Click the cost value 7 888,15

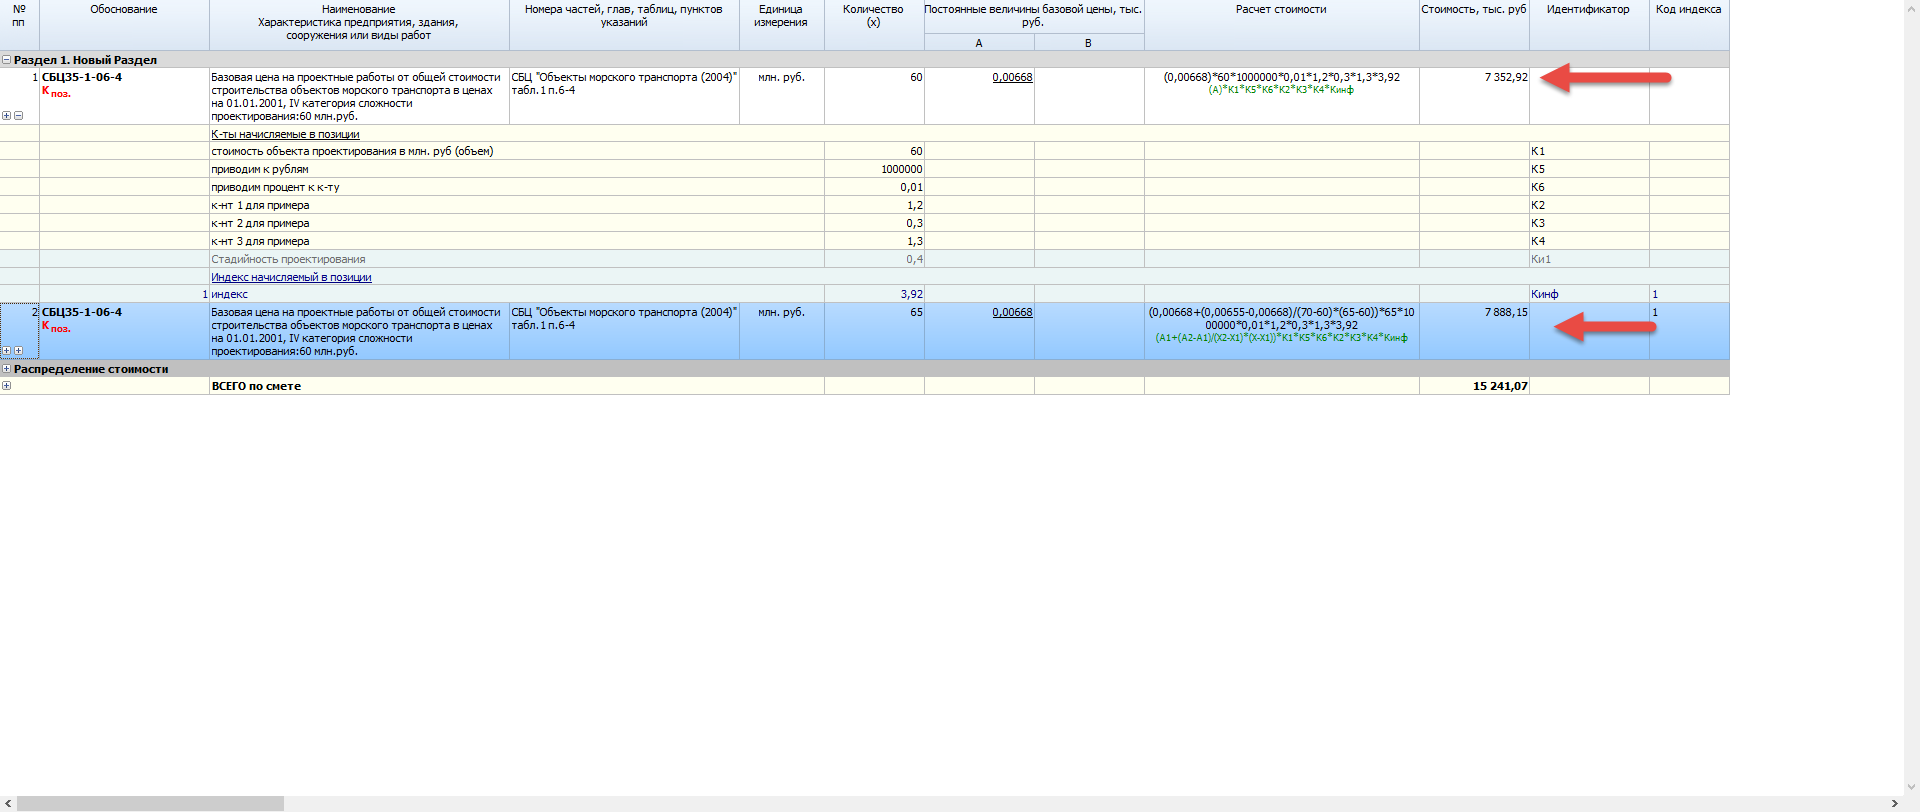coord(1506,312)
